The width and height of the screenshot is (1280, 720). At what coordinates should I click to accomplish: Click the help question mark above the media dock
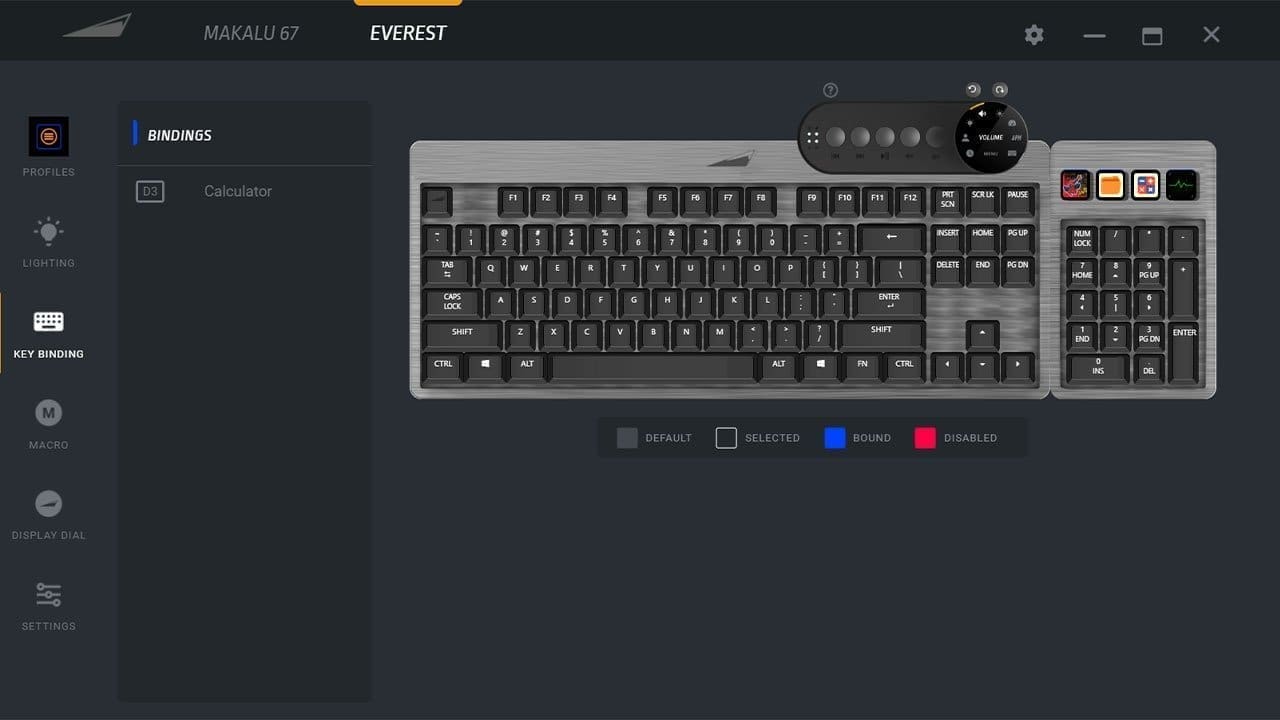[x=830, y=90]
